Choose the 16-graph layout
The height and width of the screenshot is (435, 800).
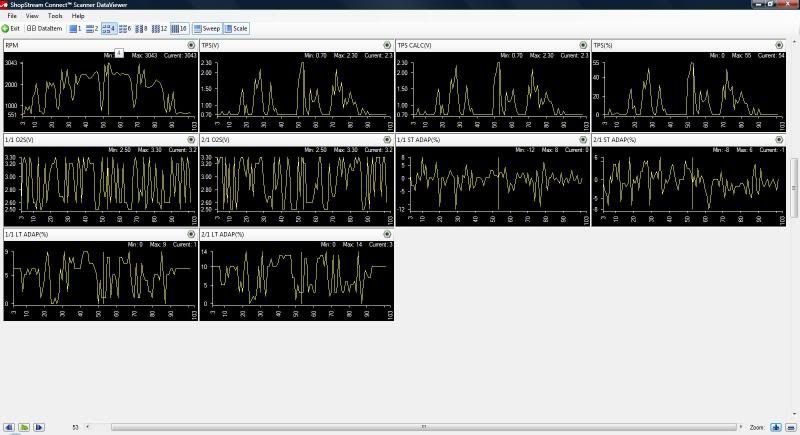(178, 28)
